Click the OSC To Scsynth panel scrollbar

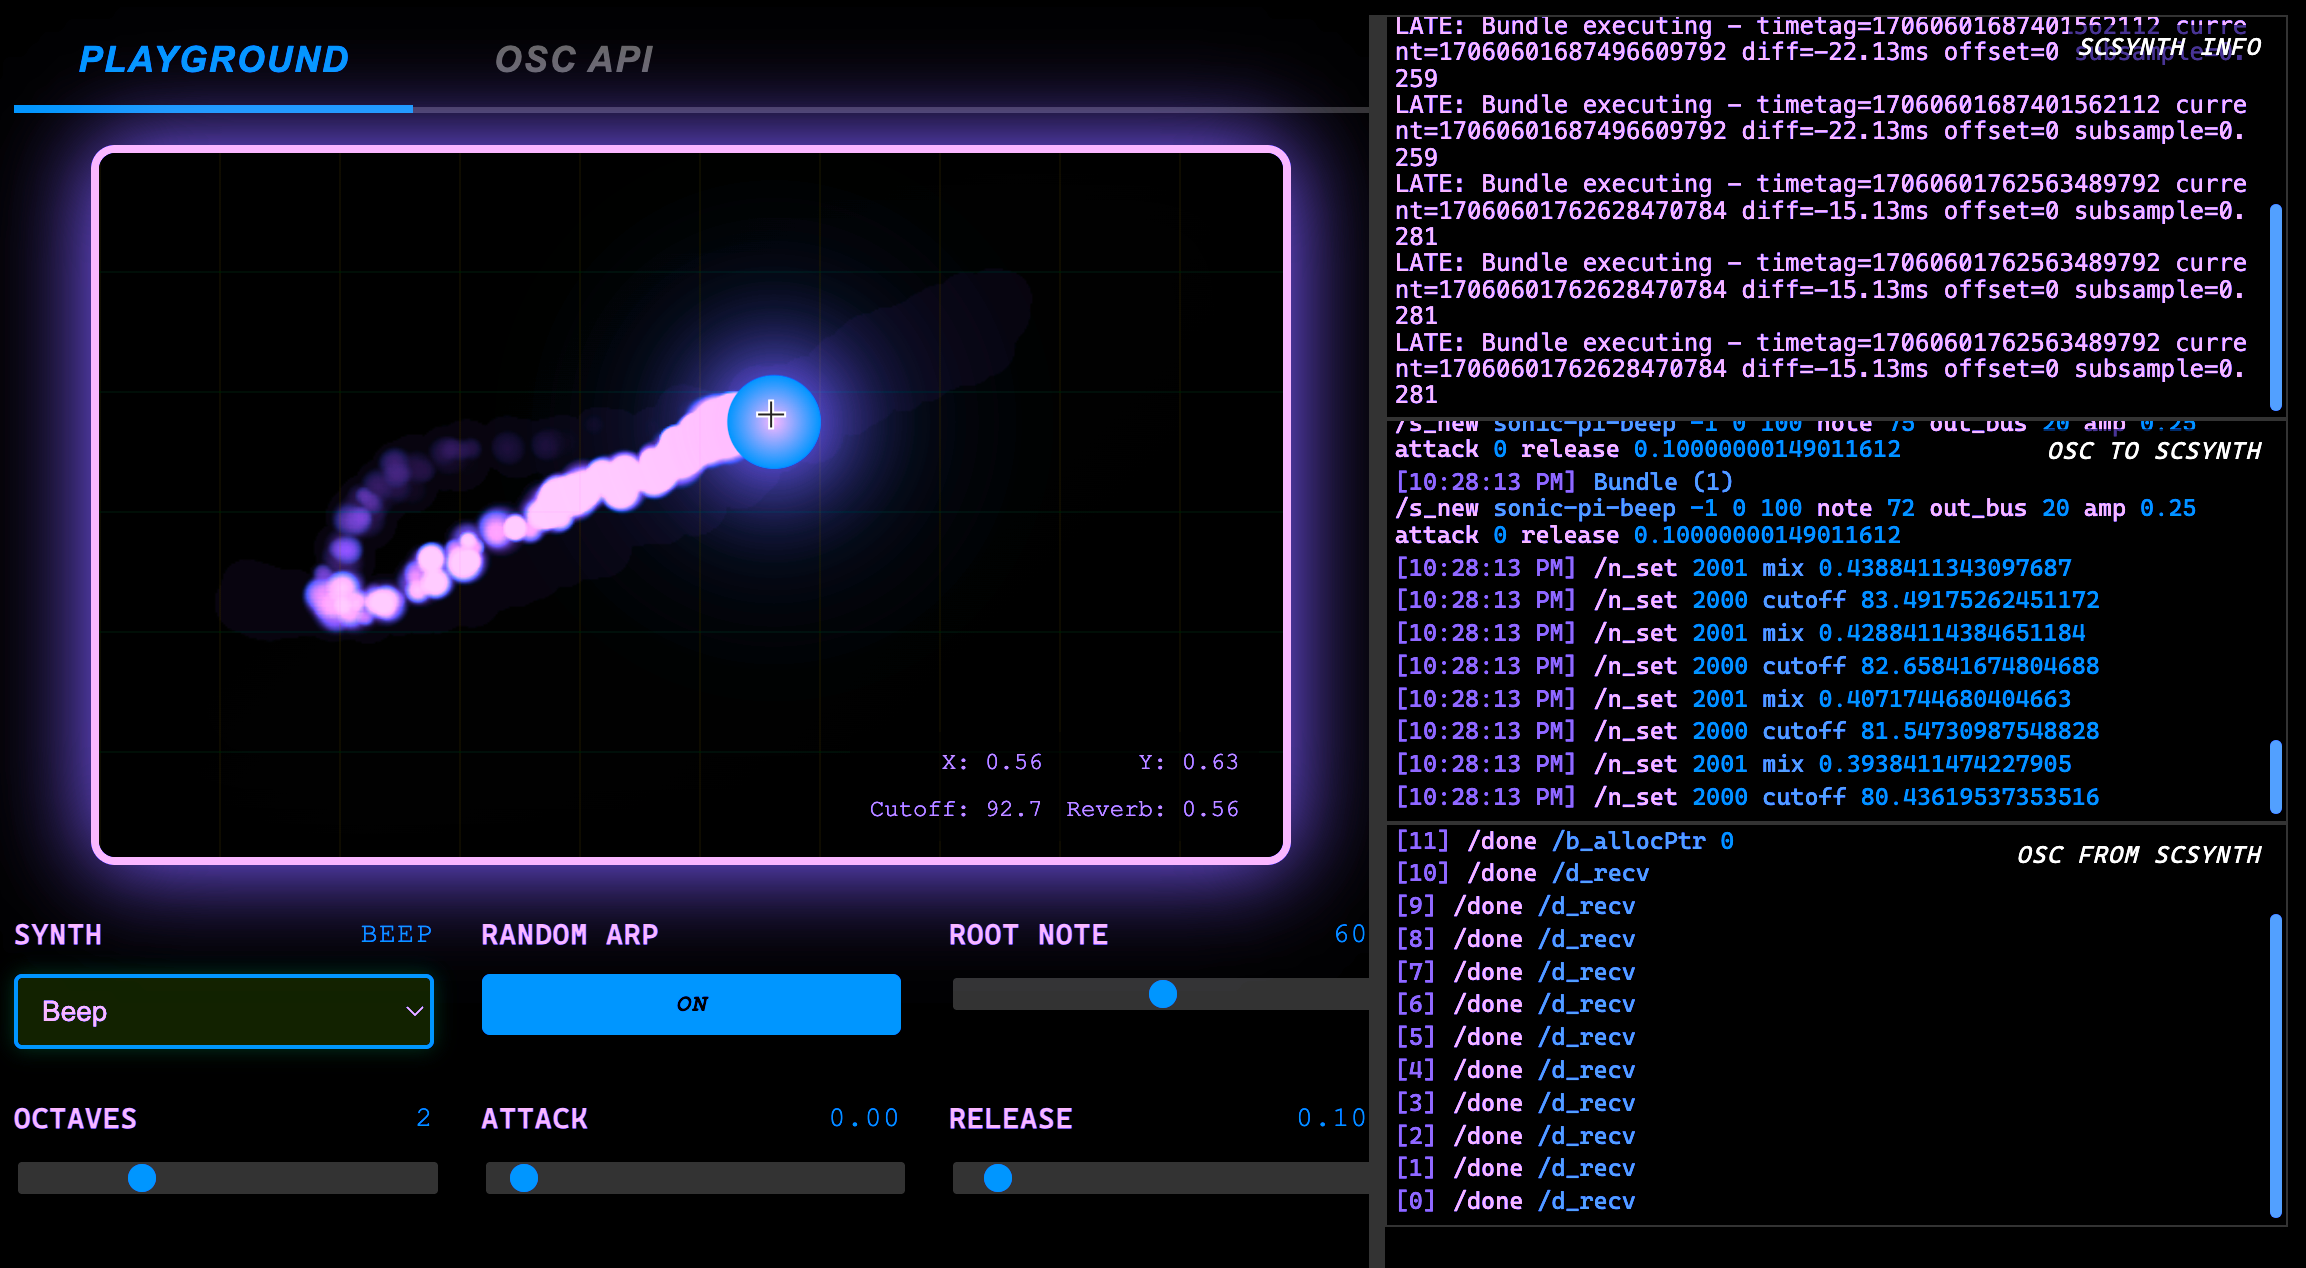(x=2275, y=776)
